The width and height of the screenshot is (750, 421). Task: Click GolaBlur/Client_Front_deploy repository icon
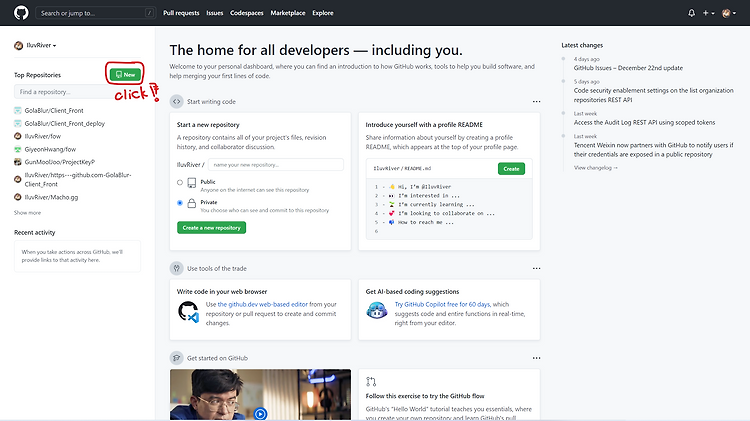click(18, 123)
